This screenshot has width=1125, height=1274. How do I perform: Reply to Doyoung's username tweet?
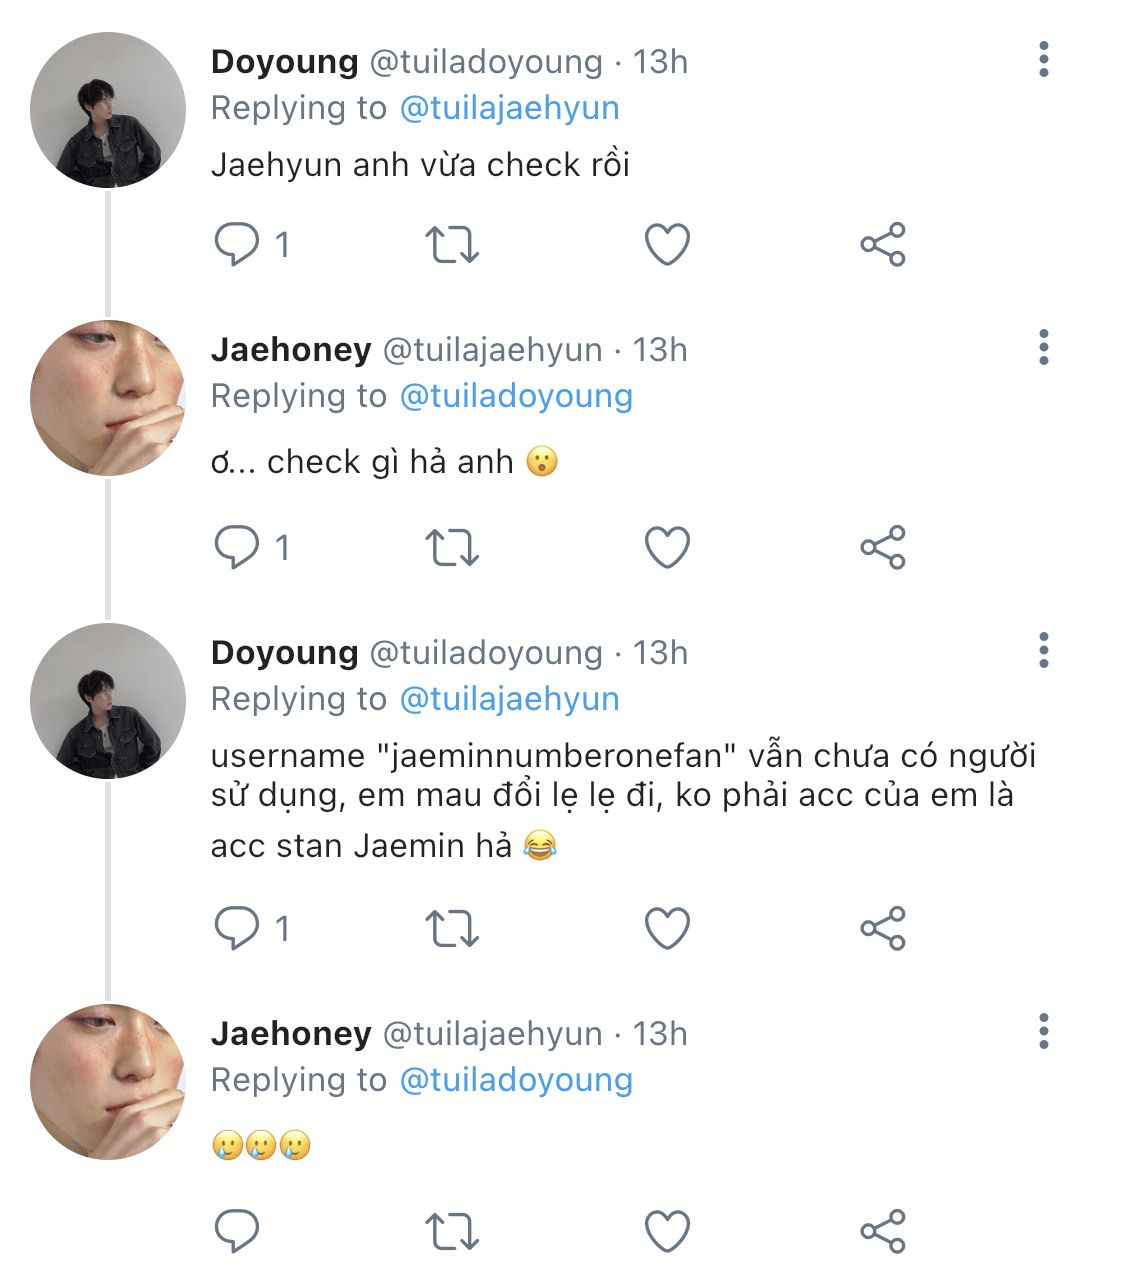(x=238, y=928)
